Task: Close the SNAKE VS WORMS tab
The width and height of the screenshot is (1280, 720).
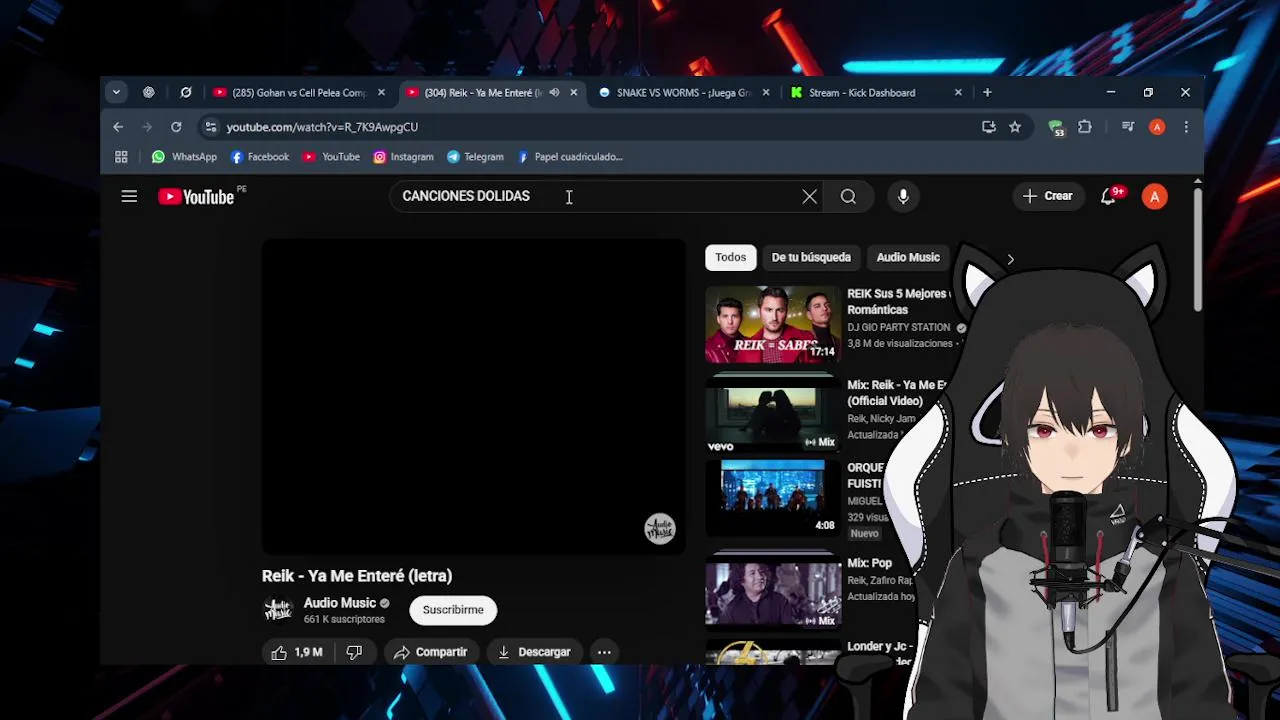Action: (766, 92)
